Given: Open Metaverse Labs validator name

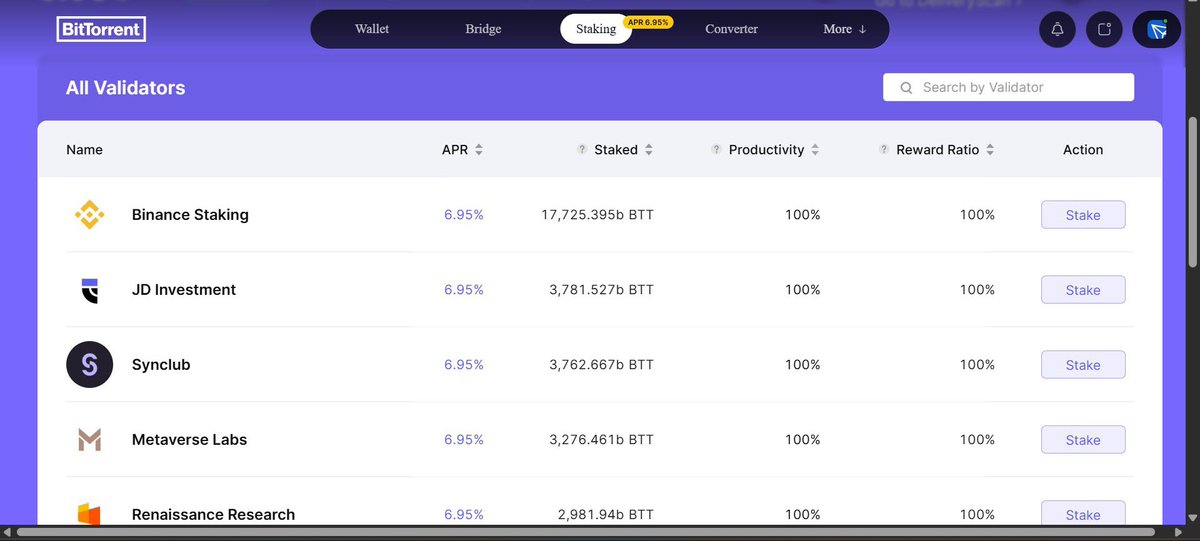Looking at the screenshot, I should 189,440.
